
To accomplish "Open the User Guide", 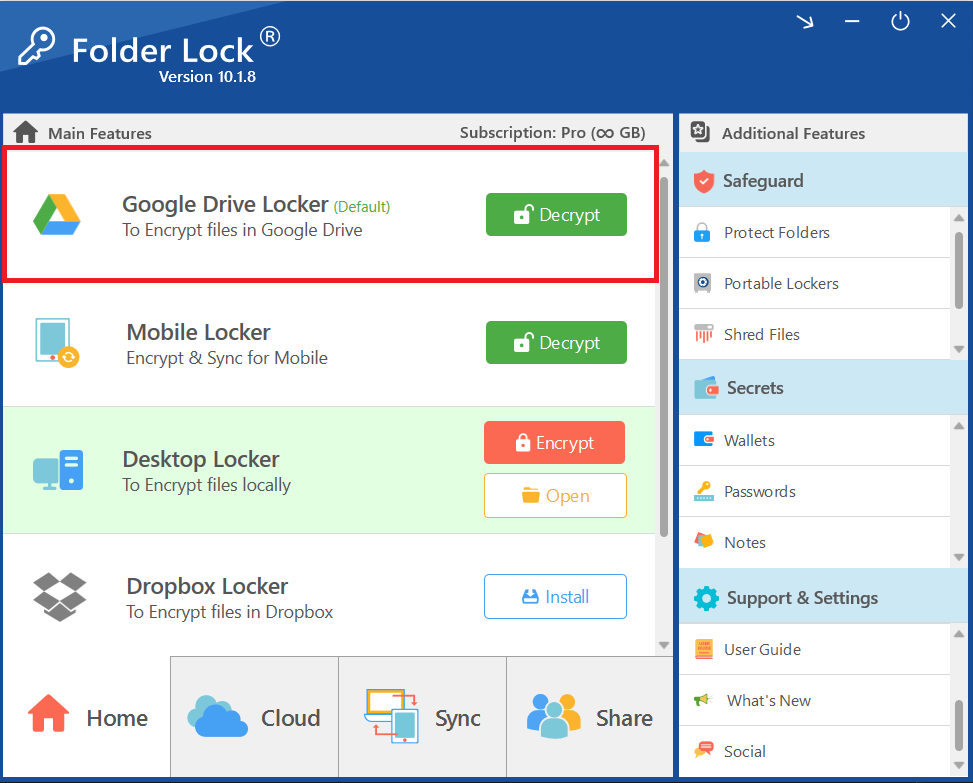I will tap(815, 649).
